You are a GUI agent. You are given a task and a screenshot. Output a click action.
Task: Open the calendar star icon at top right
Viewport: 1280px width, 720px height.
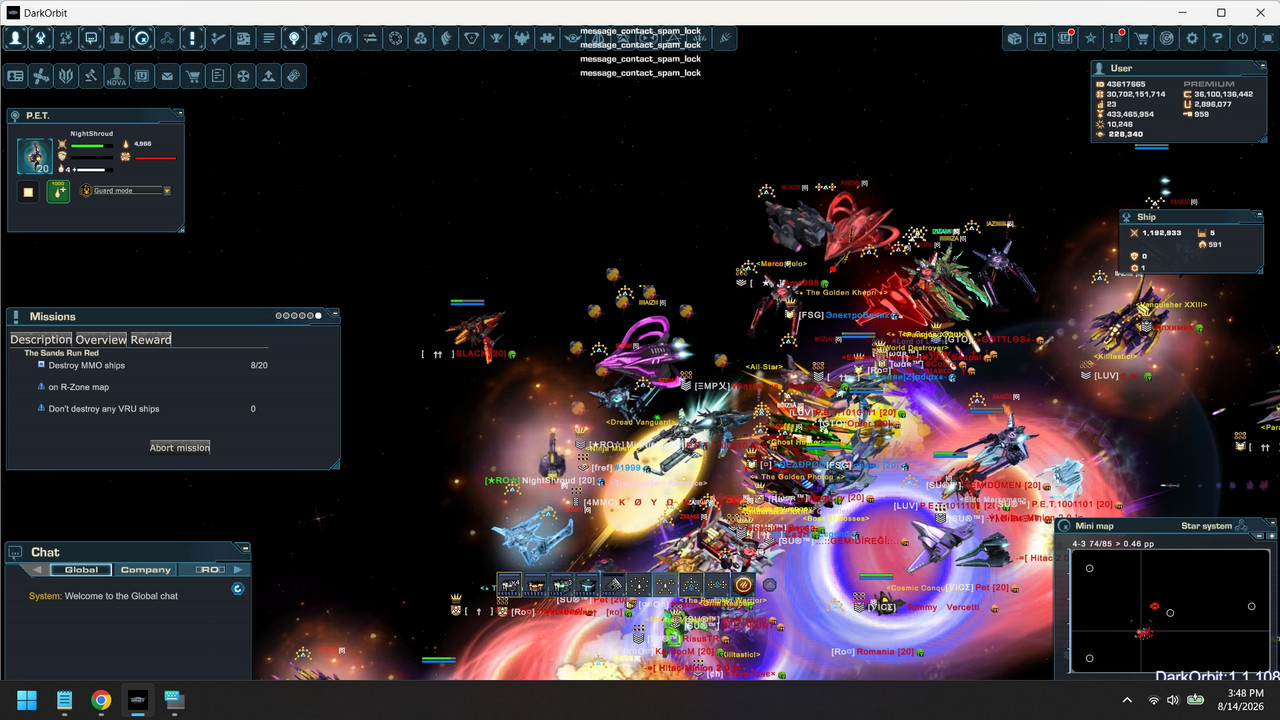pos(1040,39)
